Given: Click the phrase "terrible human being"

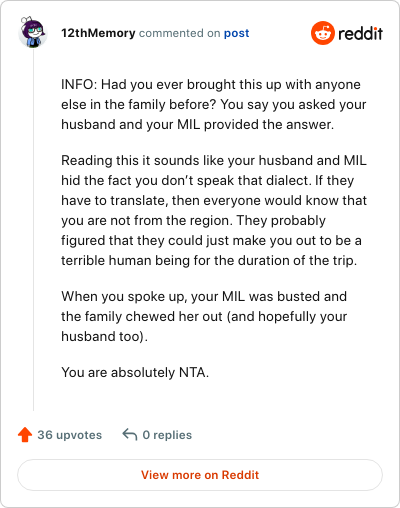Looking at the screenshot, I should pyautogui.click(x=125, y=260).
